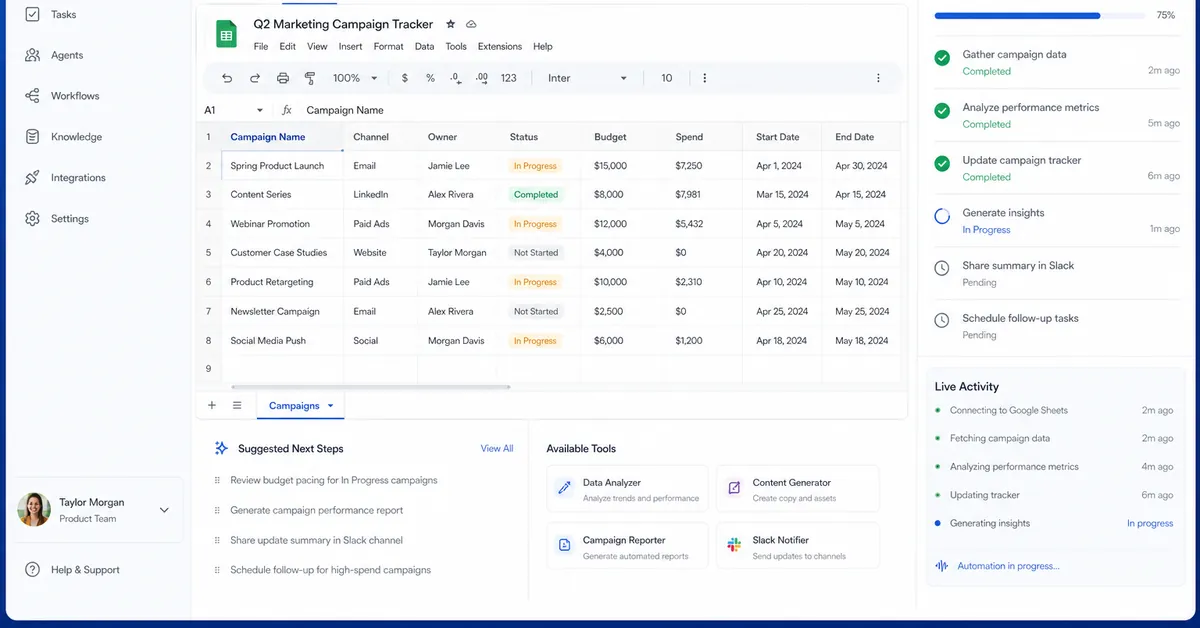The image size is (1200, 628).
Task: Click the 75% progress bar
Action: pos(1040,16)
